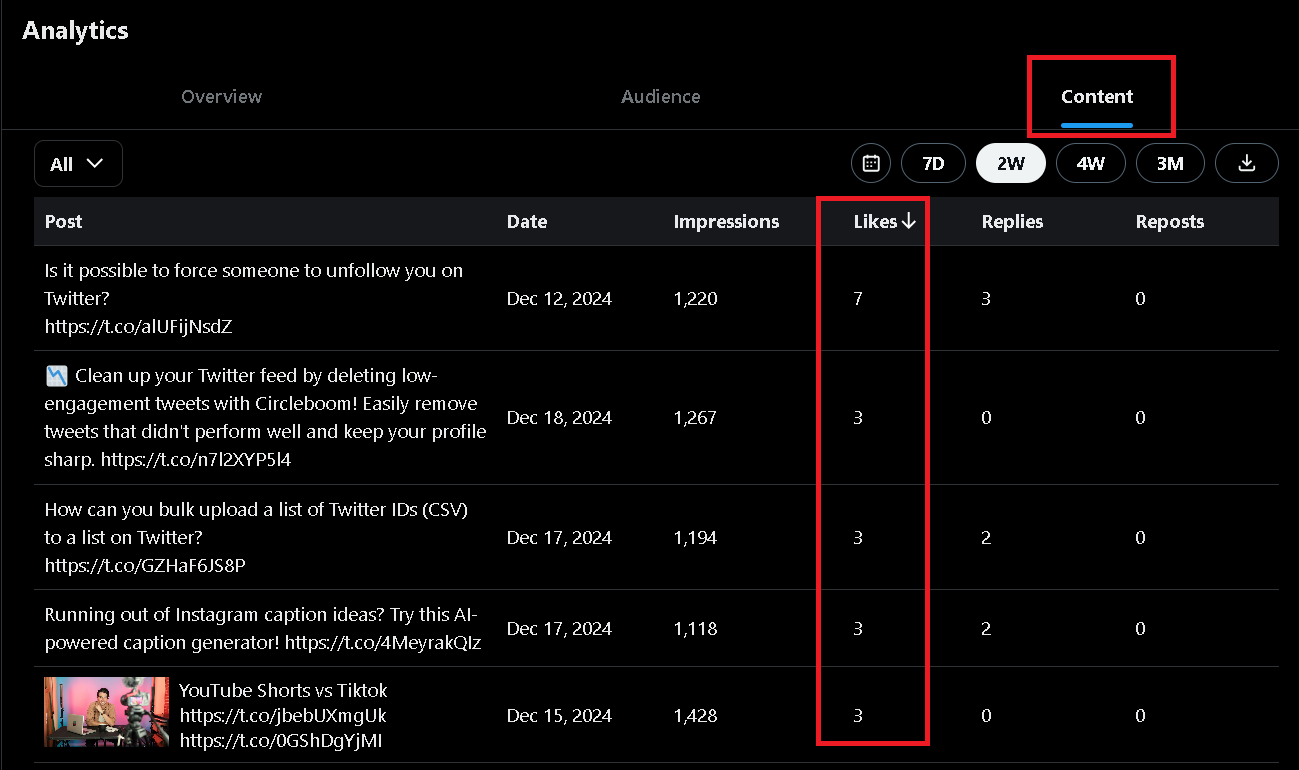Switch to the Content tab
This screenshot has width=1299, height=770.
point(1097,97)
